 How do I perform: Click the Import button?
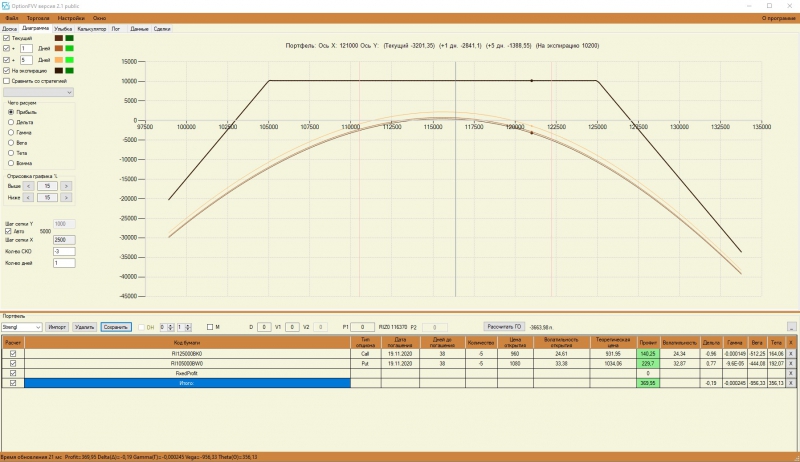(57, 327)
